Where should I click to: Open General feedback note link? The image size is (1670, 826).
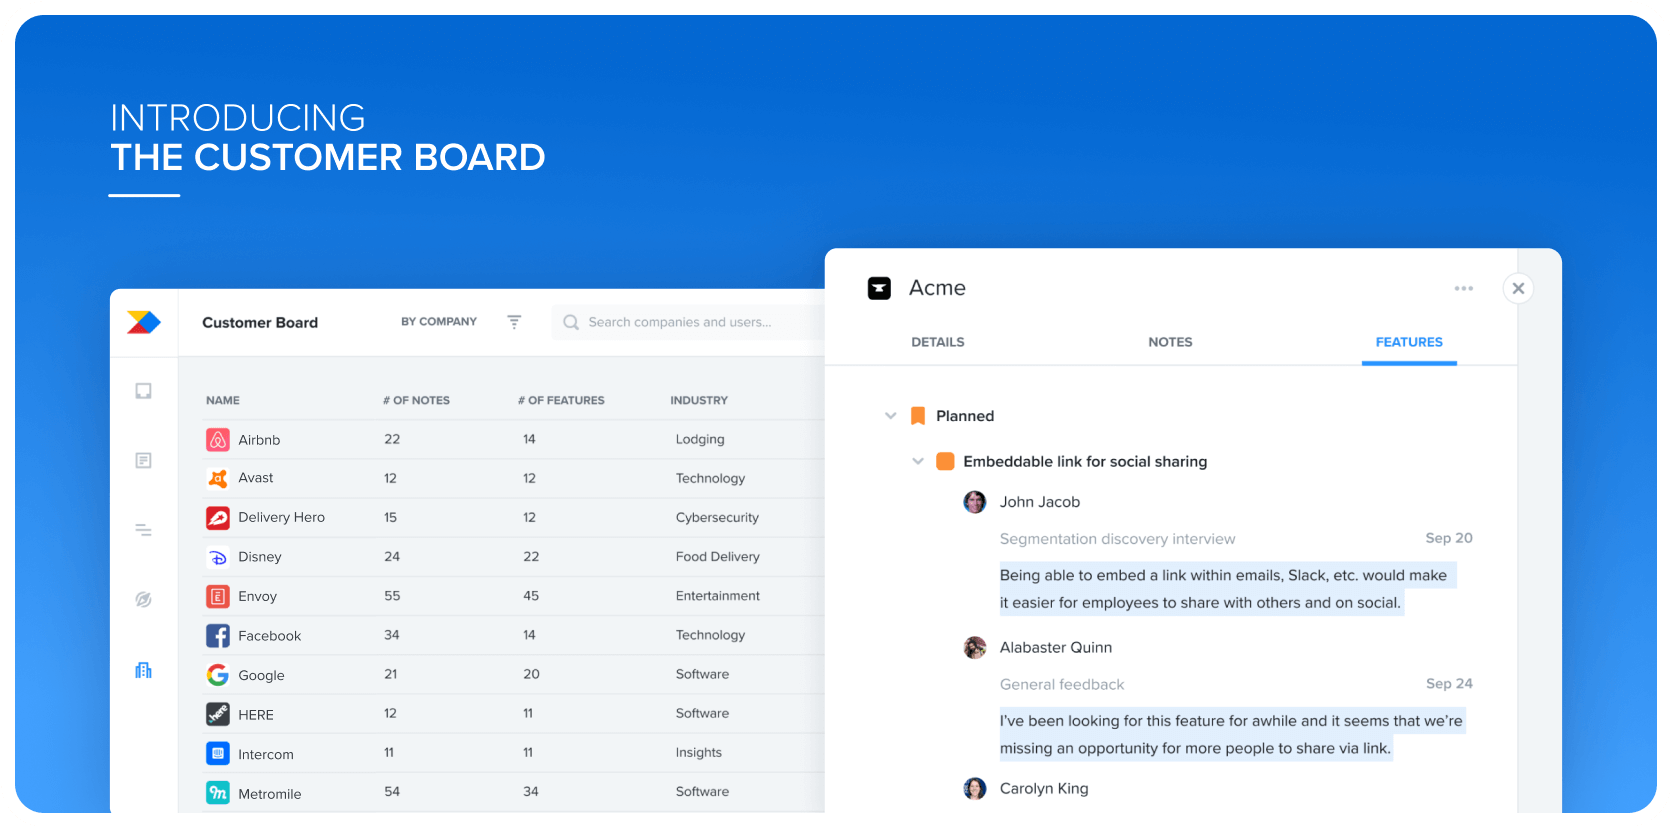click(x=1062, y=685)
